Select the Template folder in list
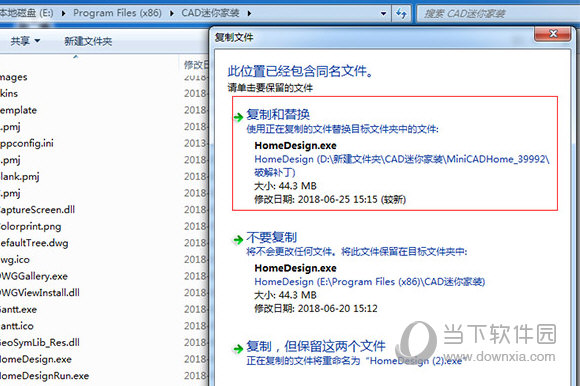580x386 pixels. point(18,110)
